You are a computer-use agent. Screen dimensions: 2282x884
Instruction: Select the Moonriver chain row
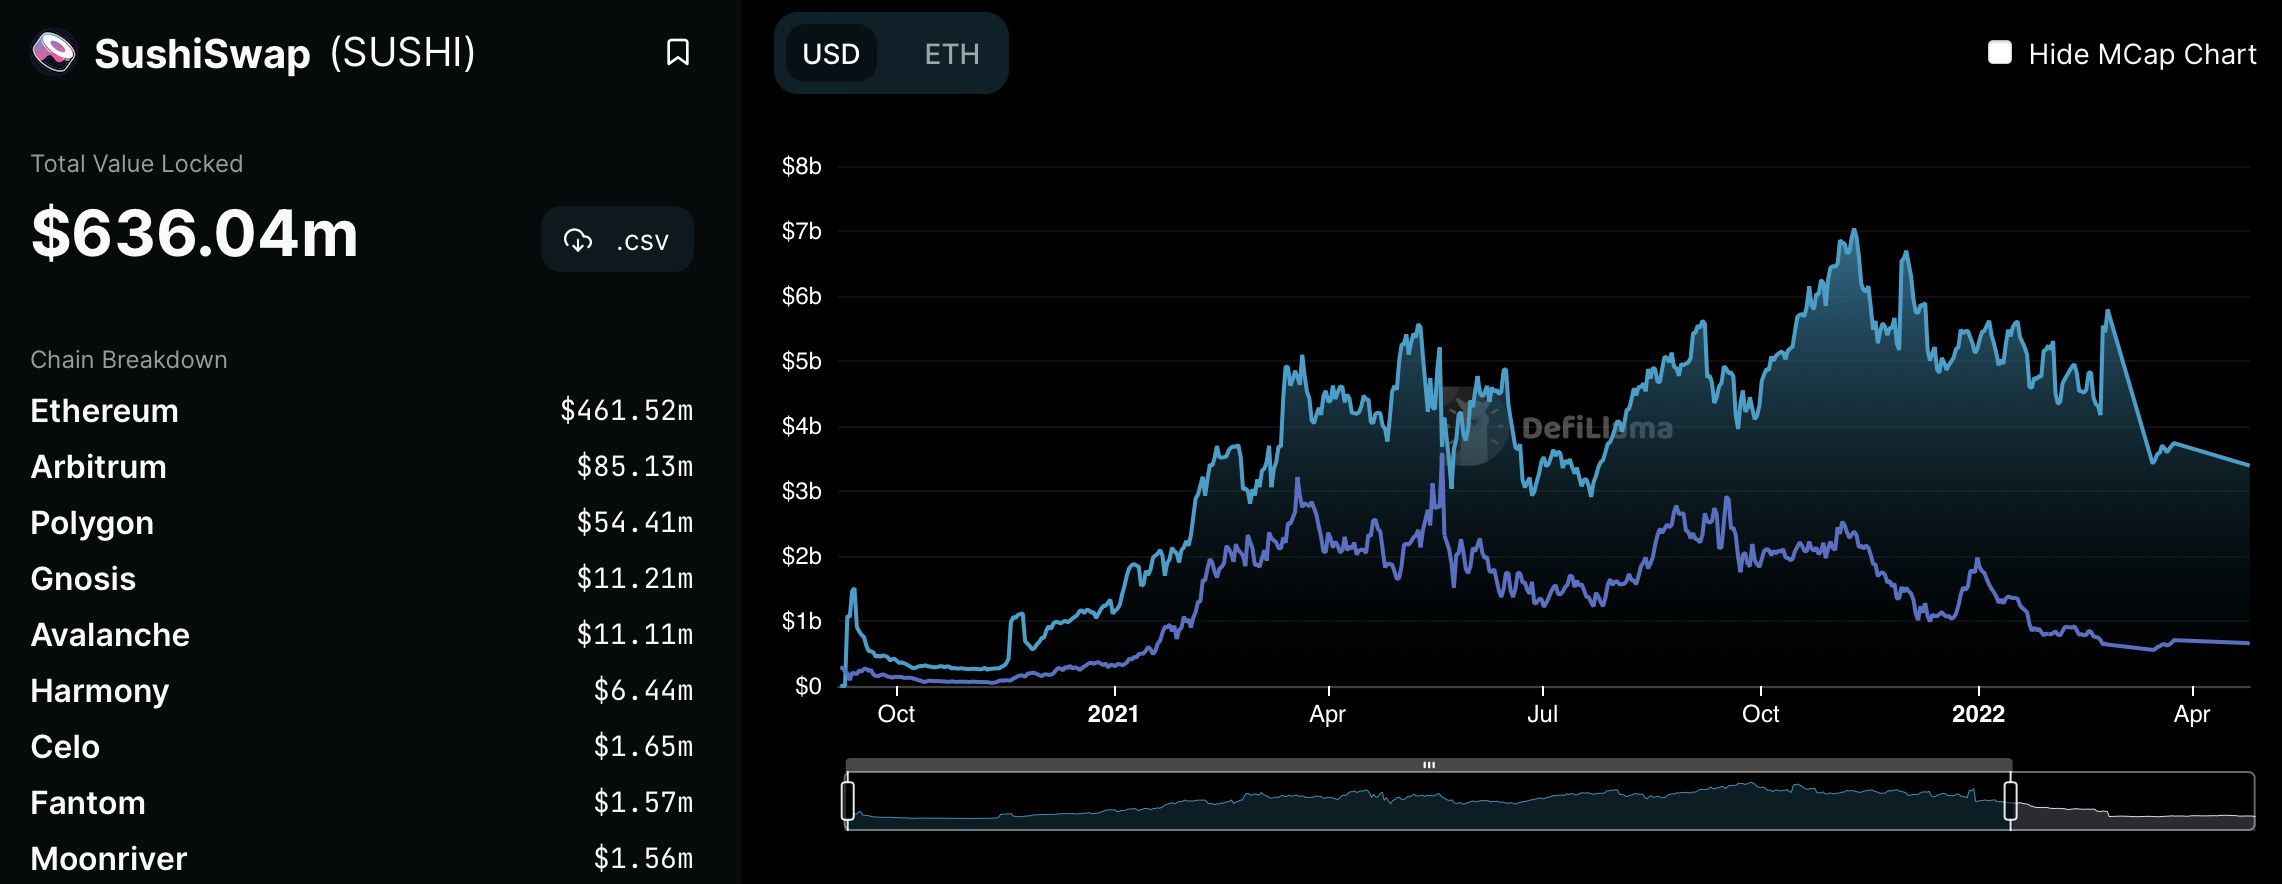pyautogui.click(x=362, y=859)
